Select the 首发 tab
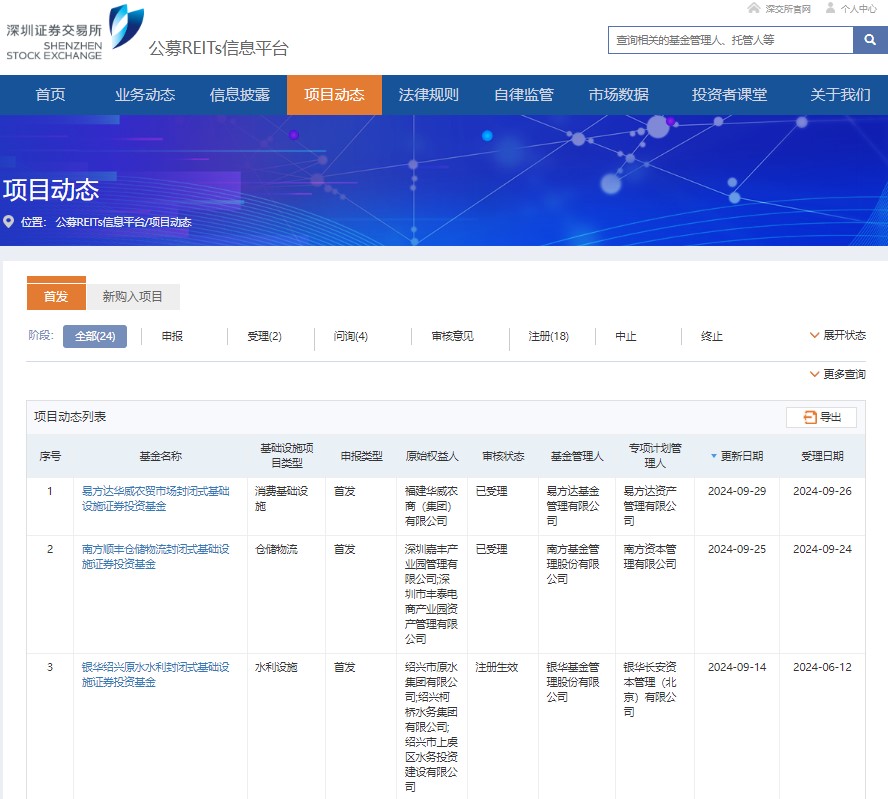This screenshot has height=799, width=888. 56,296
